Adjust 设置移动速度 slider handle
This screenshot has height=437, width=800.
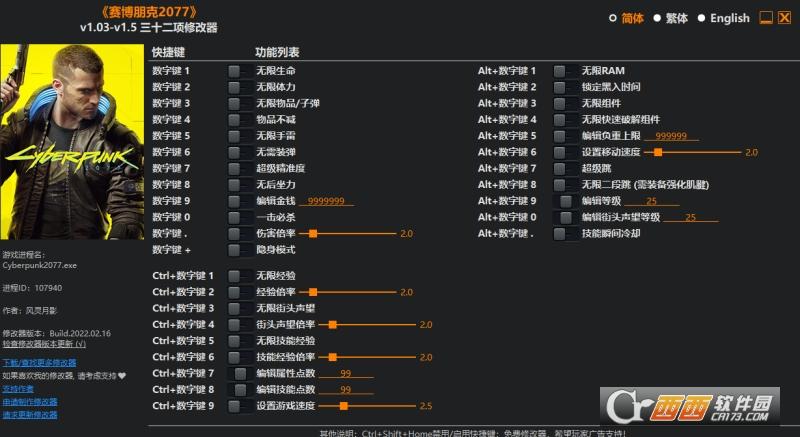coord(658,152)
